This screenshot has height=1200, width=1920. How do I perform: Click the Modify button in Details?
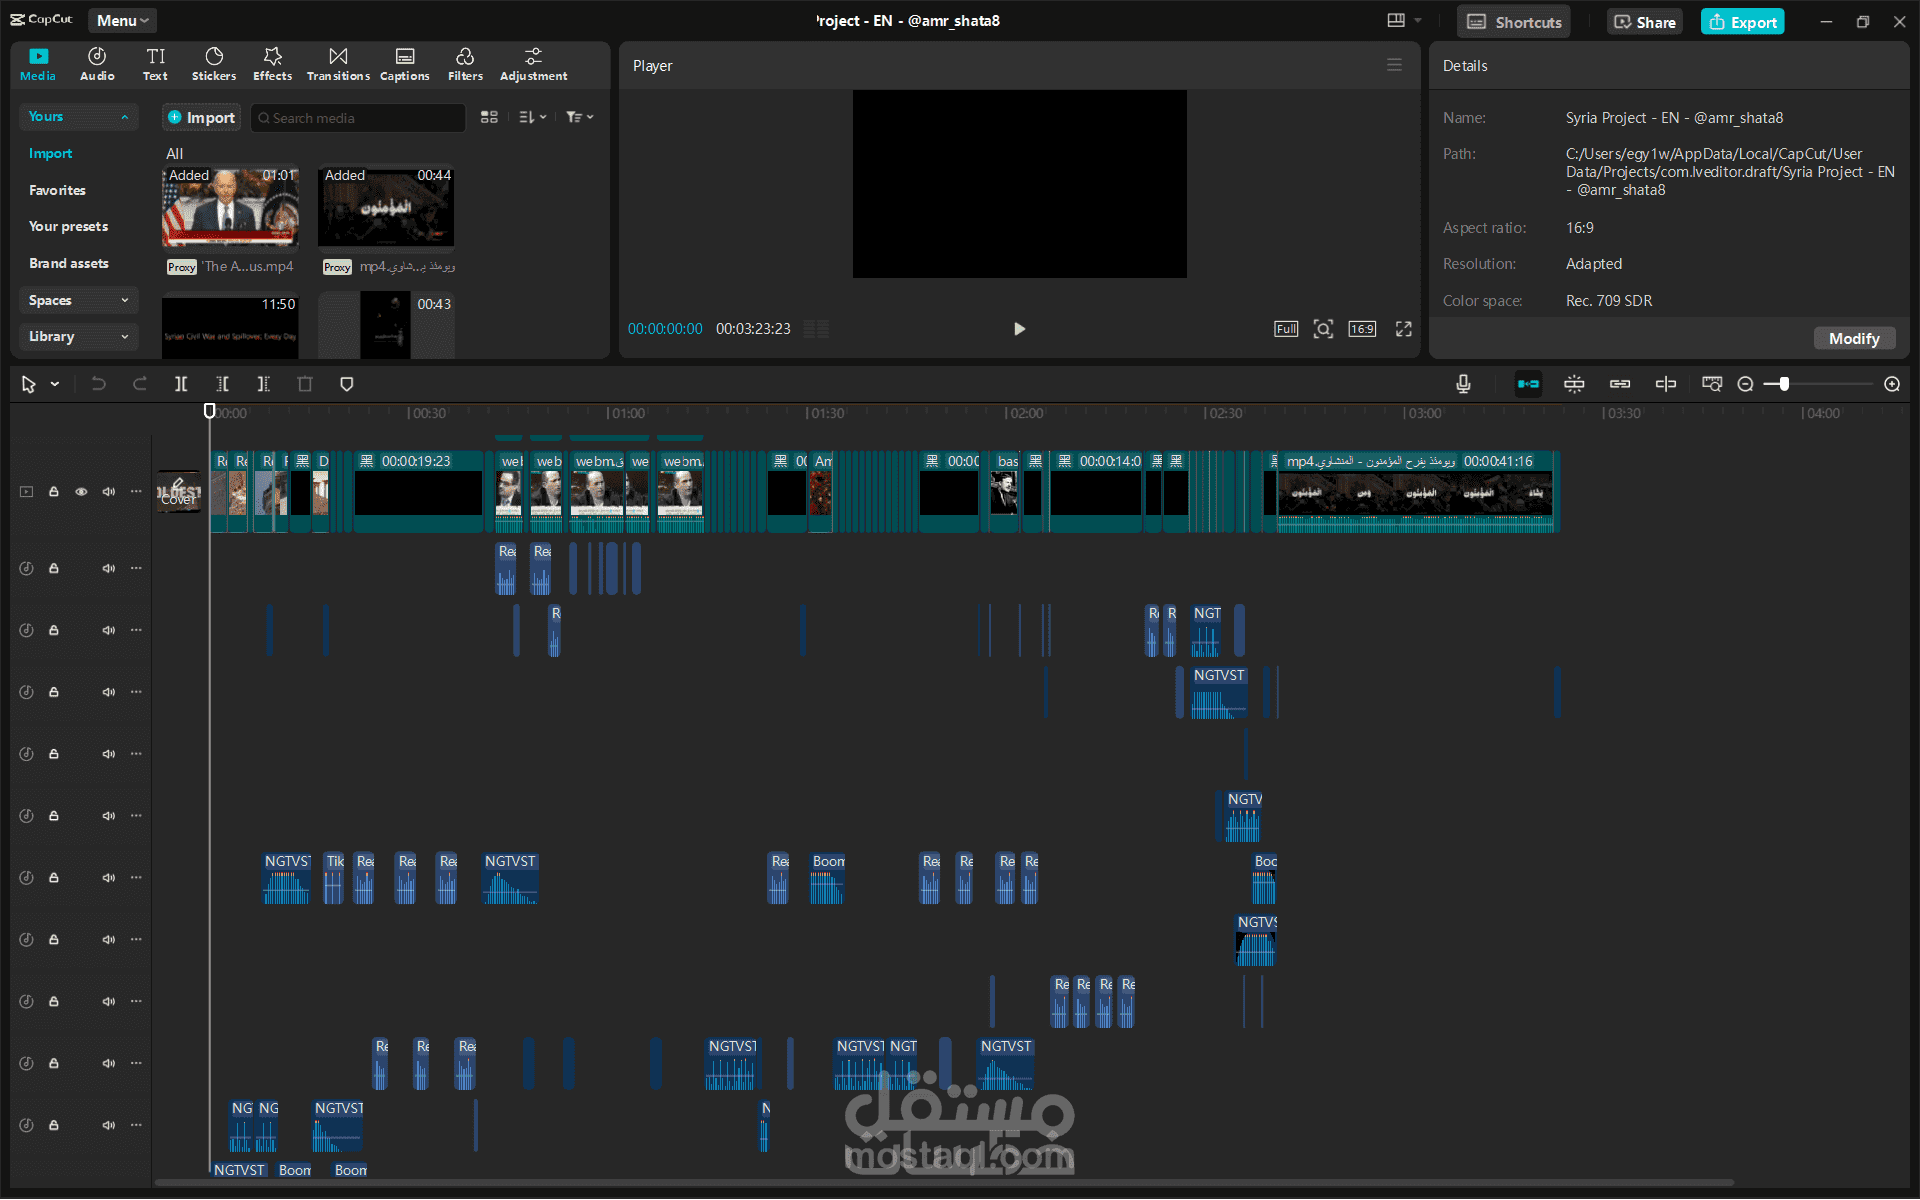coord(1853,339)
